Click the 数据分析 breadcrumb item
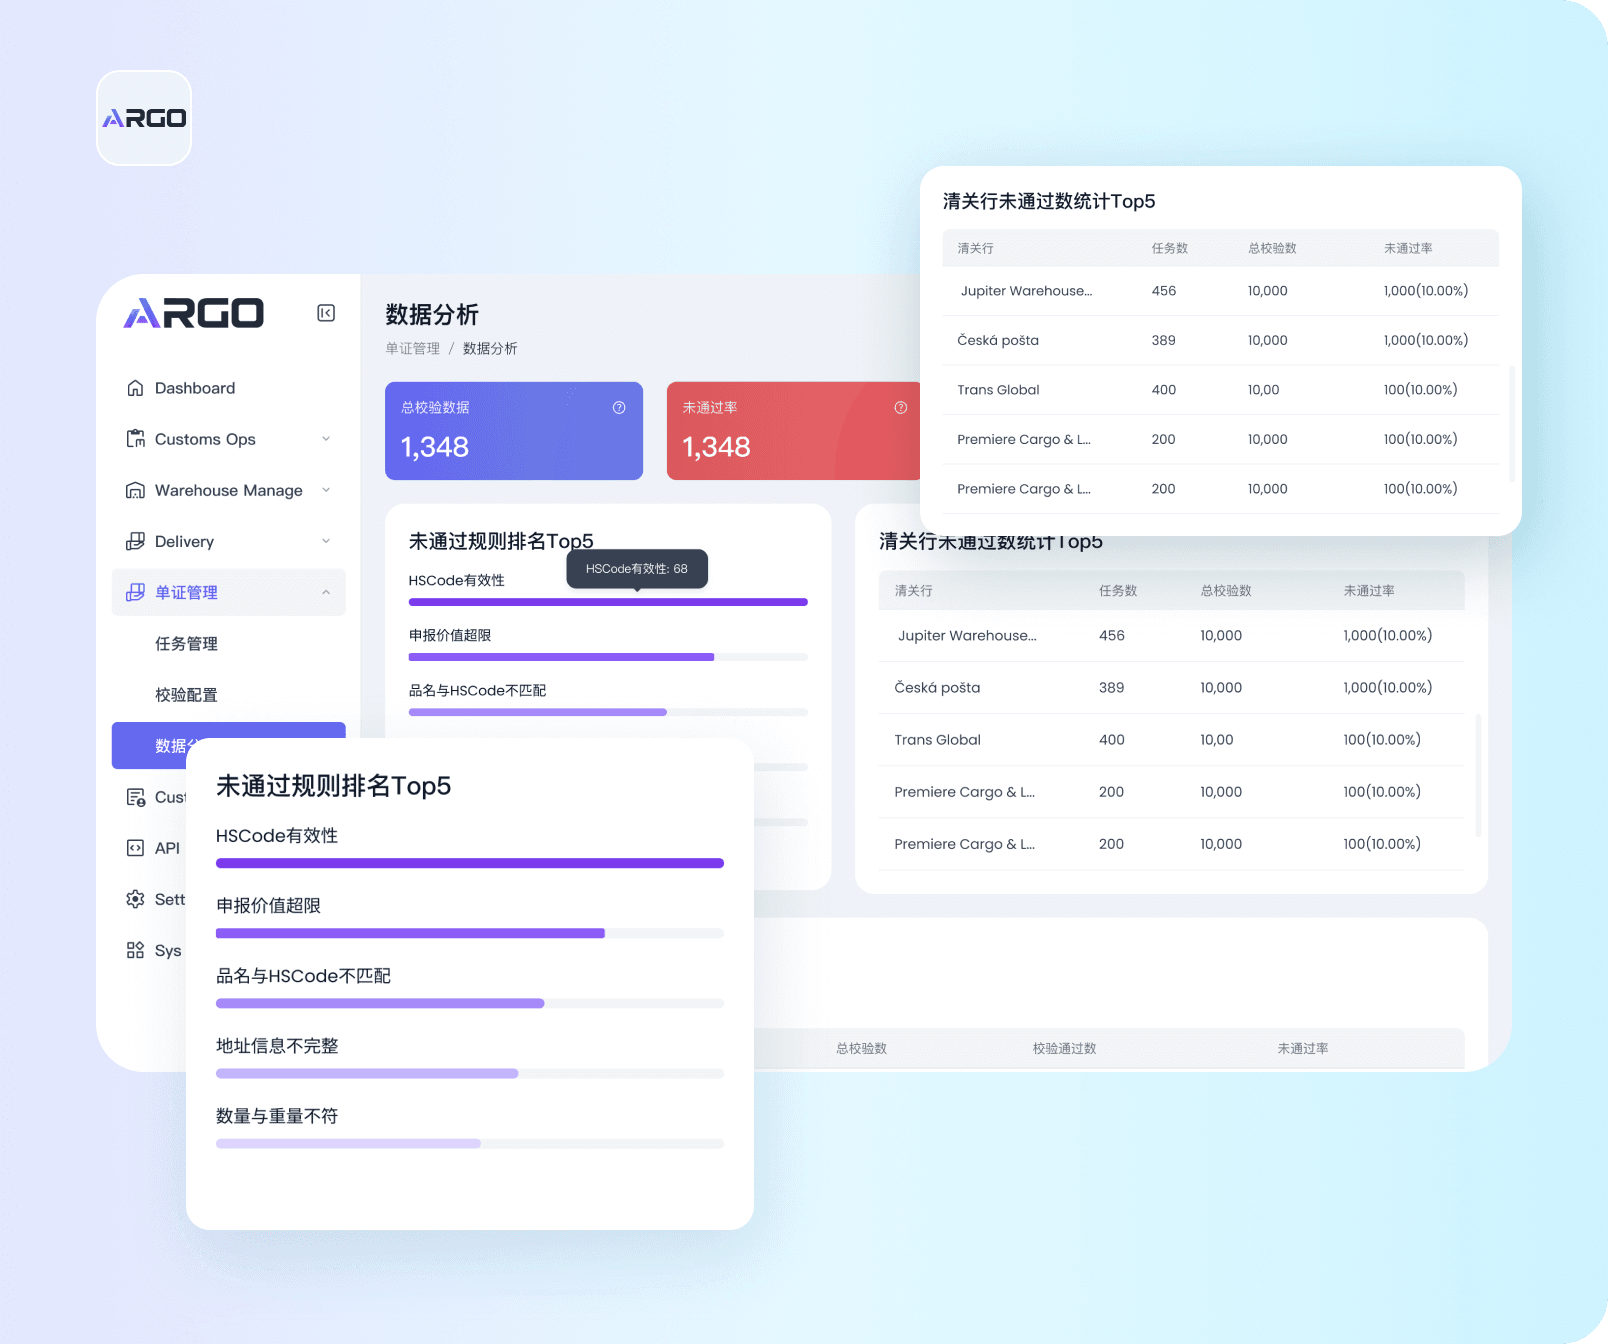 point(490,348)
